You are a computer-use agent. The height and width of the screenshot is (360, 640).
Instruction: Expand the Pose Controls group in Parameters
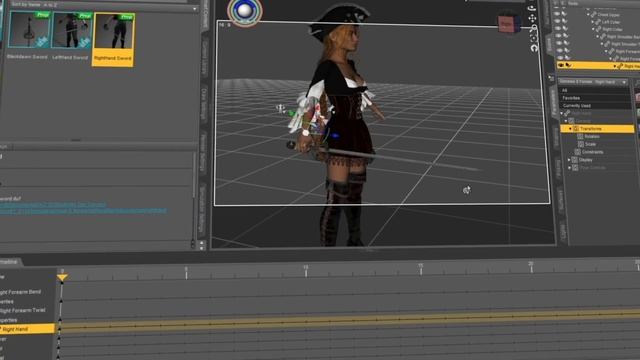570,168
